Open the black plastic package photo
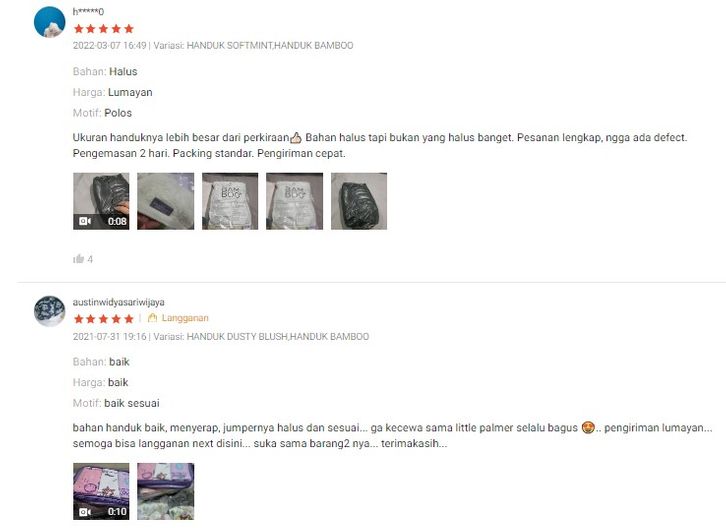The image size is (726, 528). (359, 201)
